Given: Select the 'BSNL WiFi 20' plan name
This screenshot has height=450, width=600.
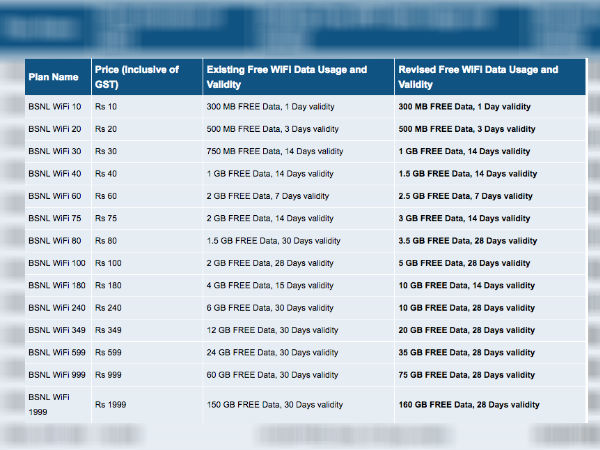Looking at the screenshot, I should click(x=55, y=129).
